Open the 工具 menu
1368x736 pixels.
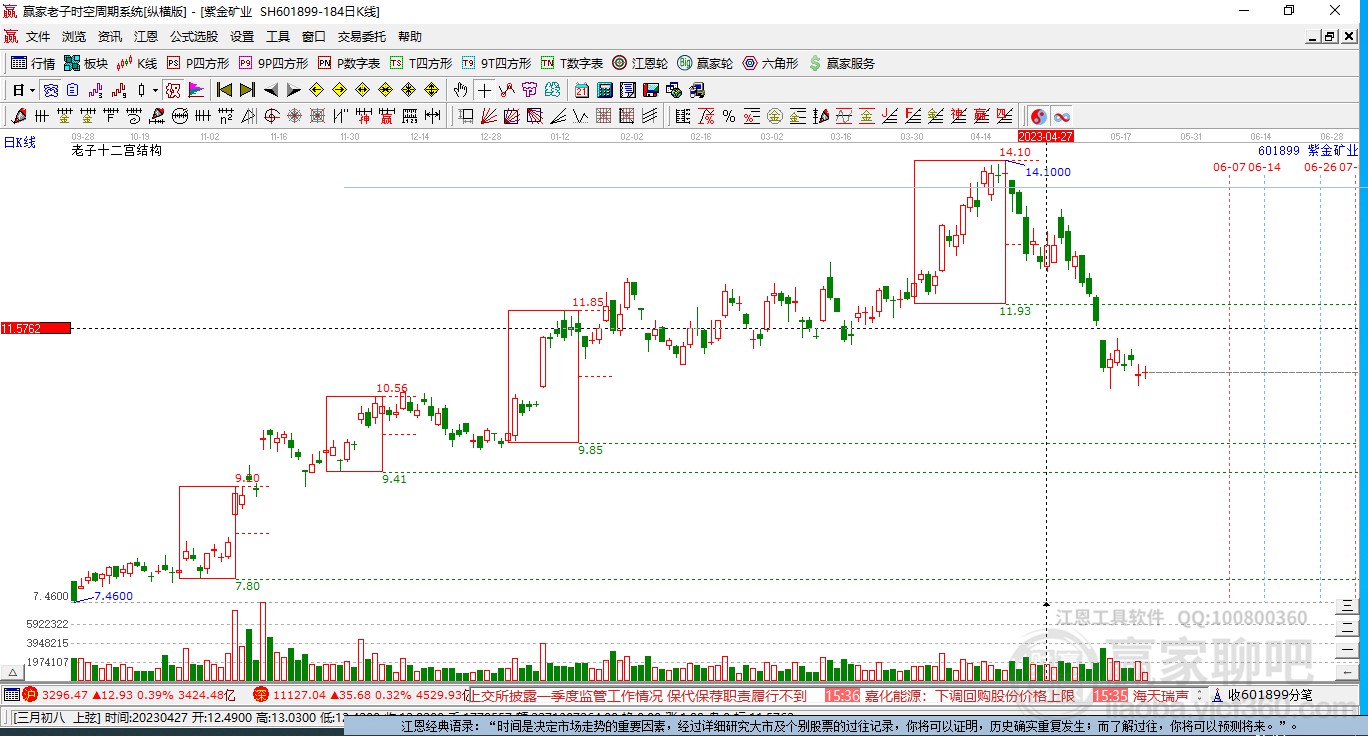[278, 36]
